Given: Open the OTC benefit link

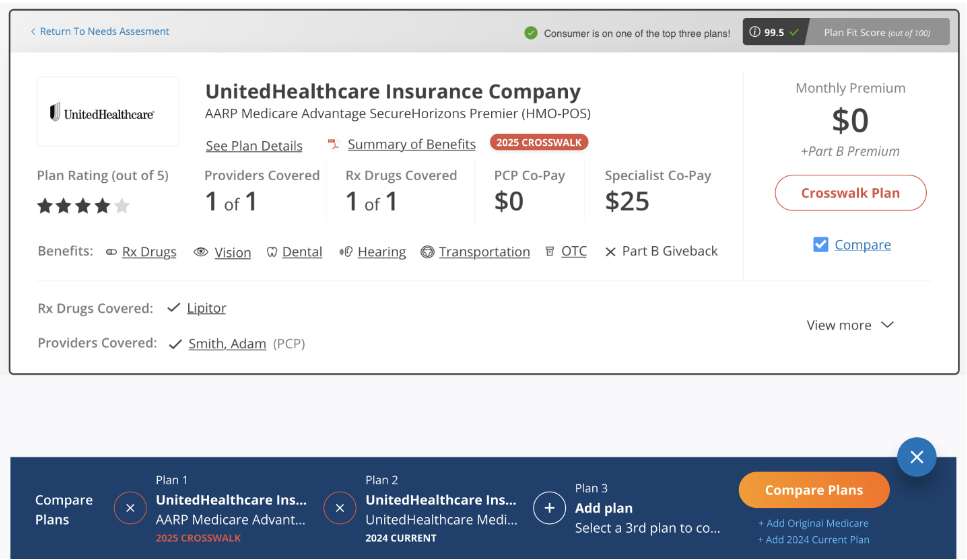Looking at the screenshot, I should (574, 251).
